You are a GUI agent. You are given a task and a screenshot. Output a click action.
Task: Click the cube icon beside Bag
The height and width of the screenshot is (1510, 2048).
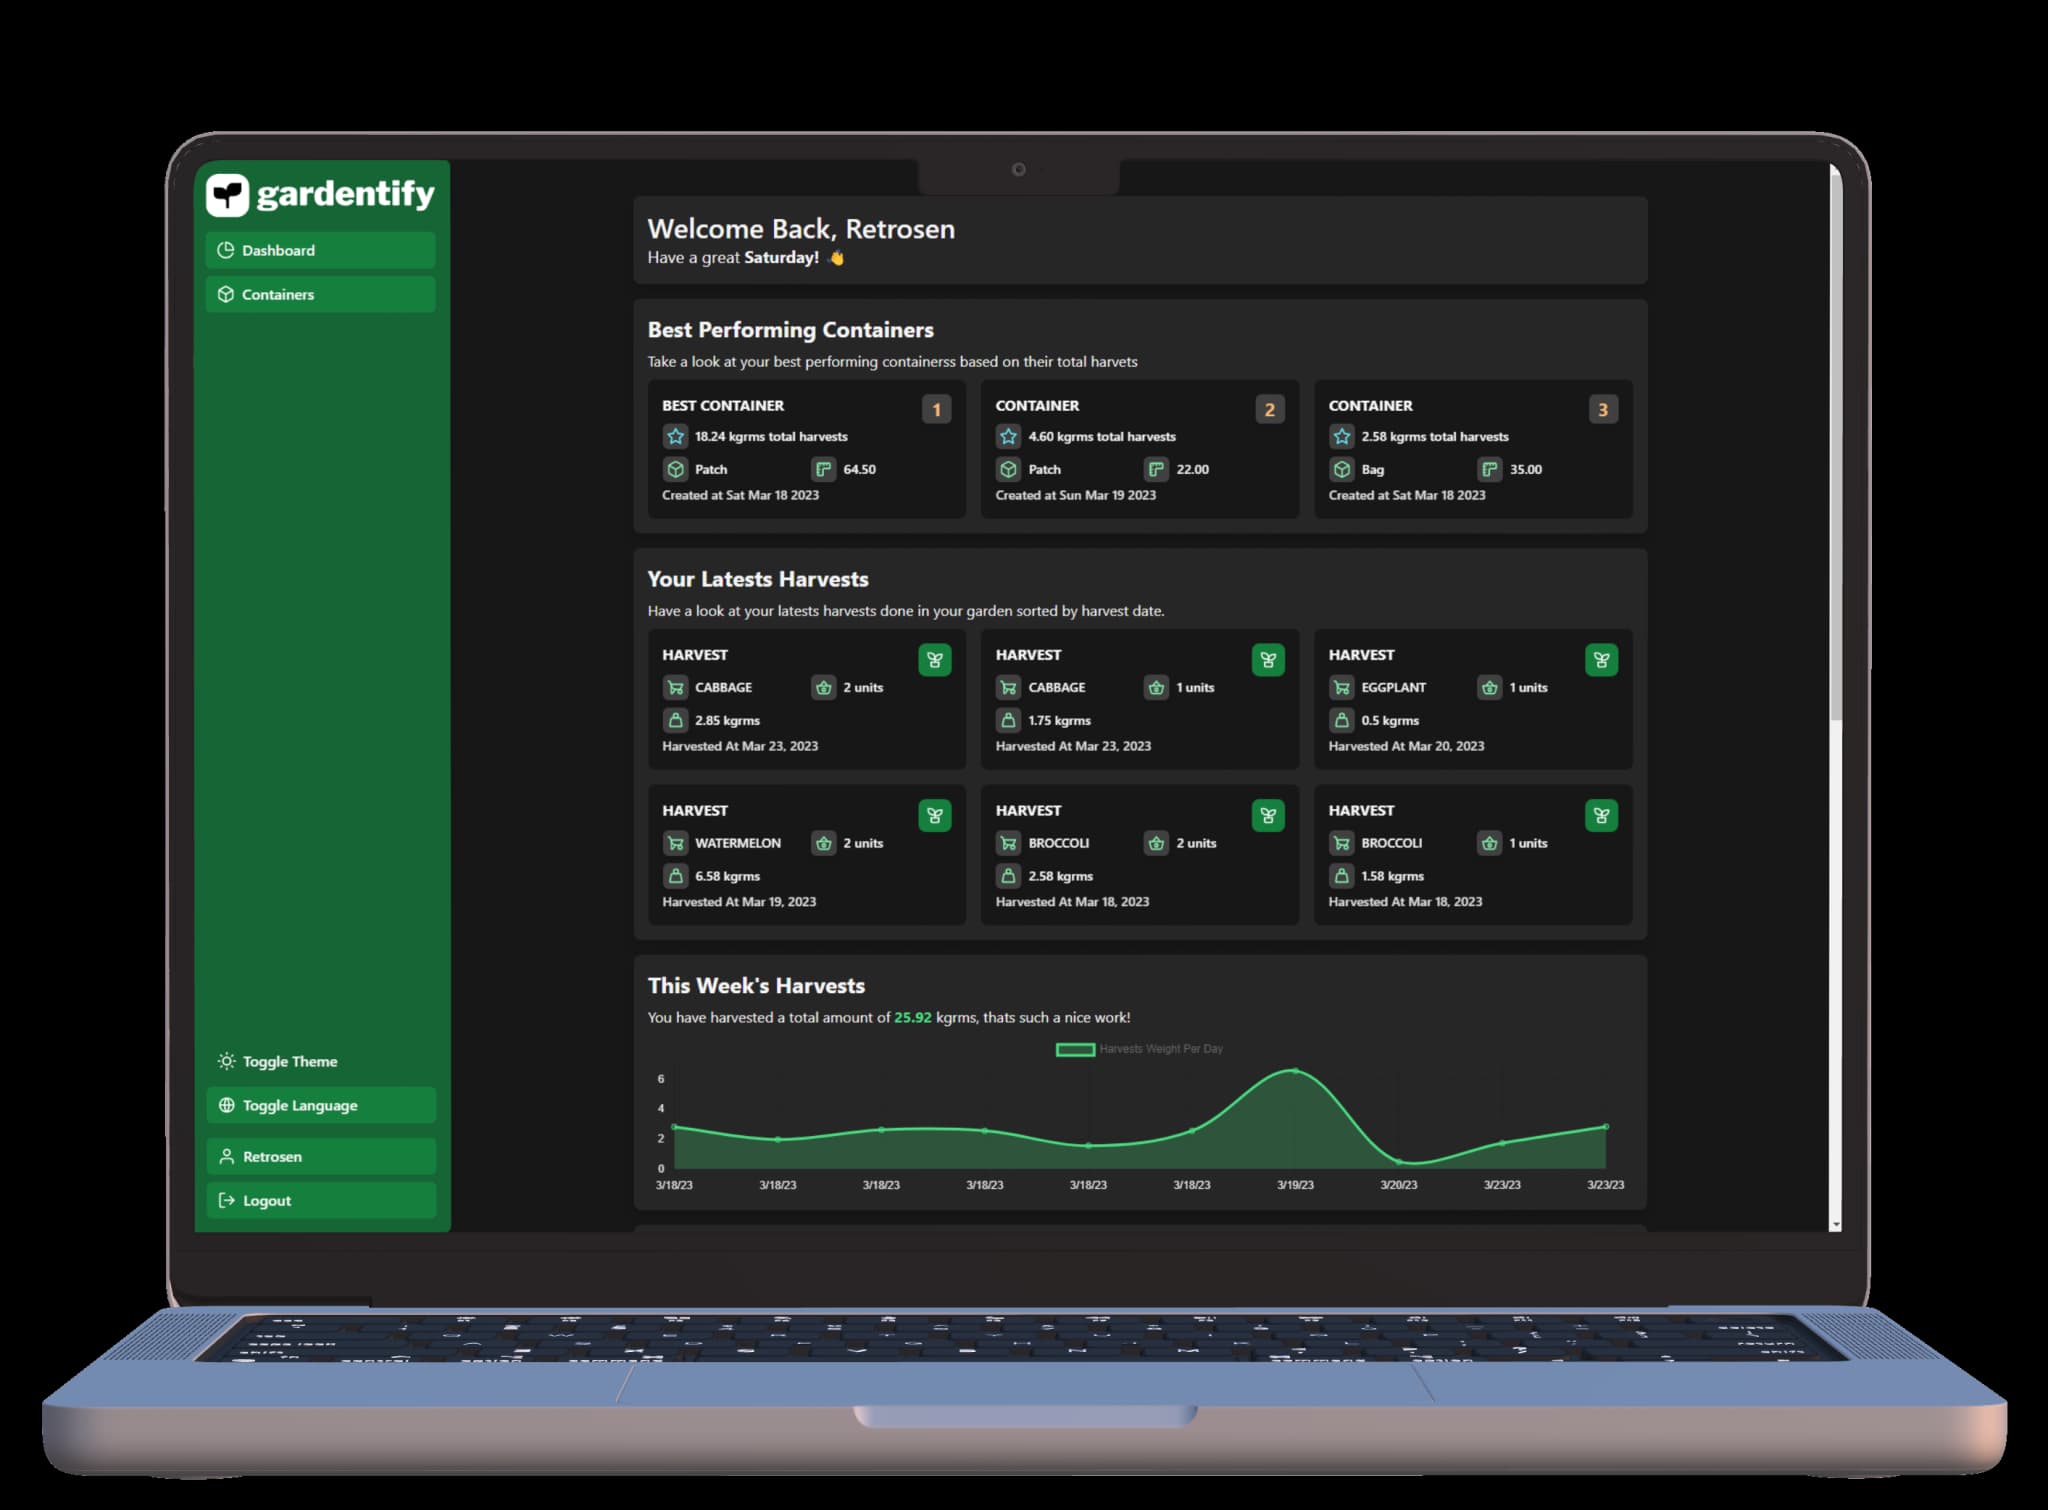1342,469
